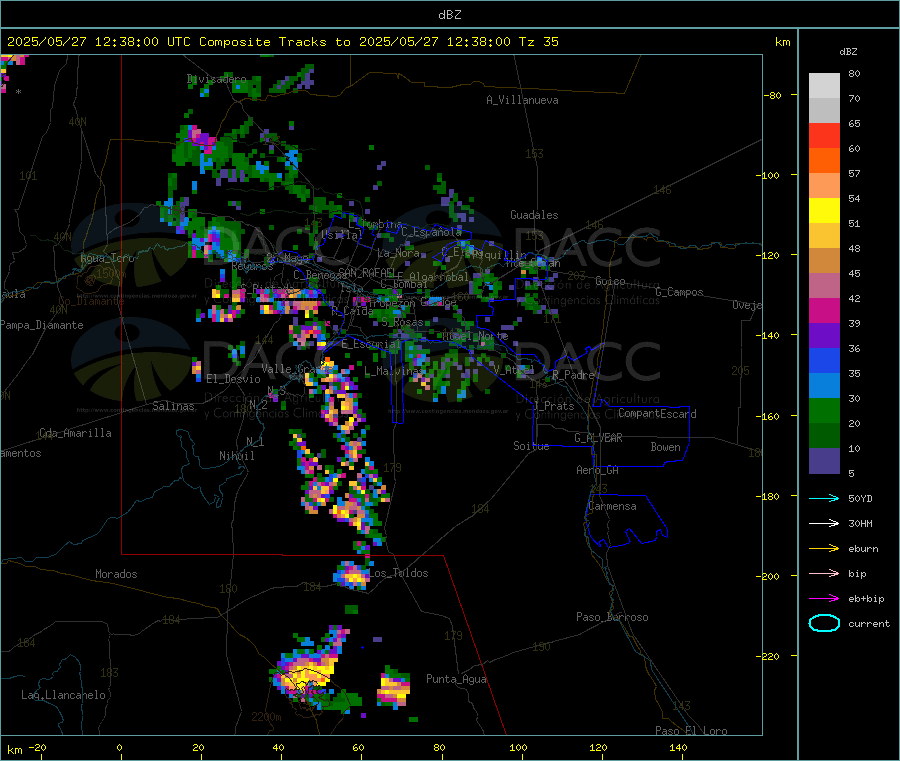
Task: Click the 'El_Desvio' map label
Action: 233,379
